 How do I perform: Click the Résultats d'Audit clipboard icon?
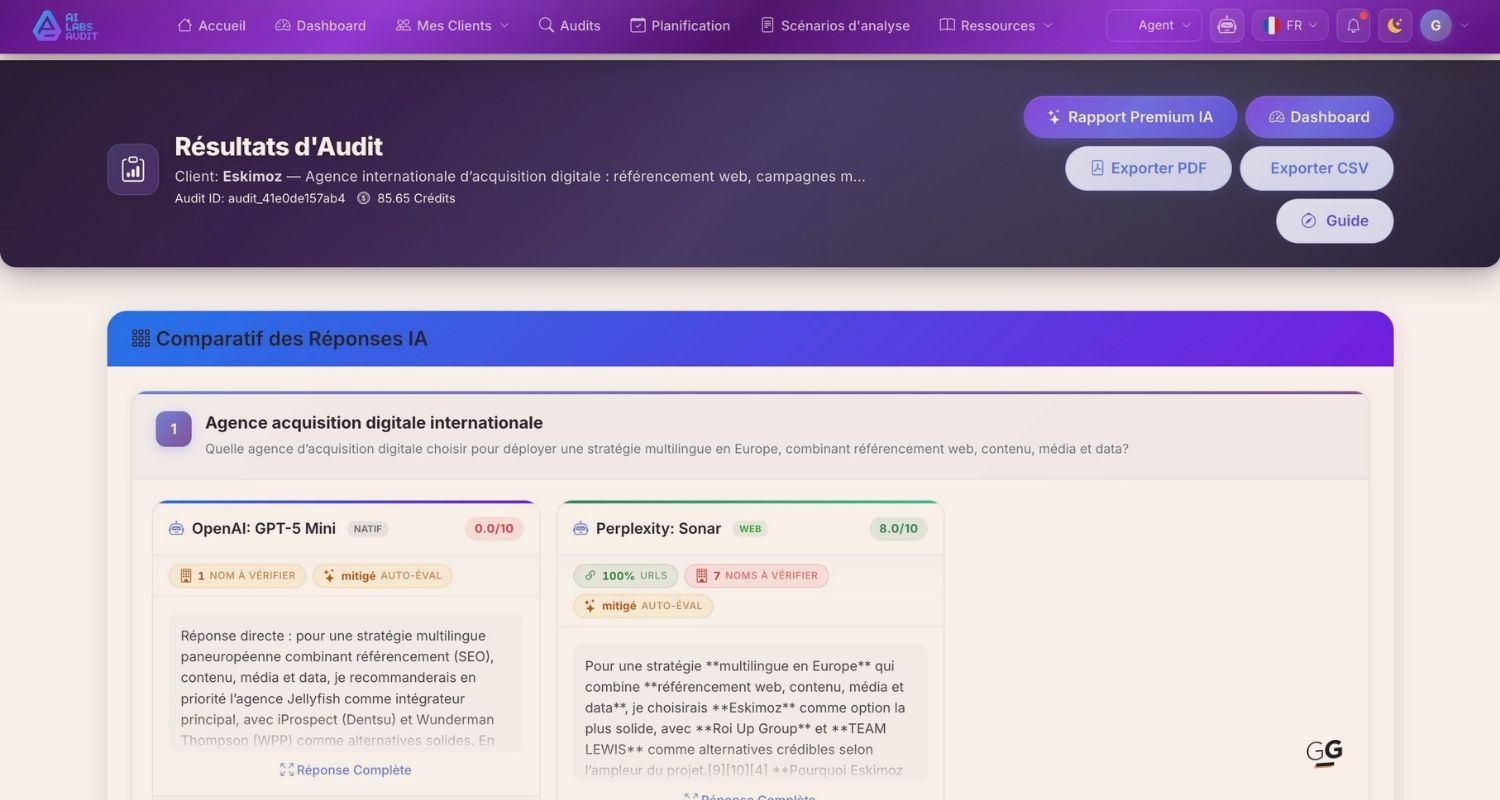(x=133, y=169)
